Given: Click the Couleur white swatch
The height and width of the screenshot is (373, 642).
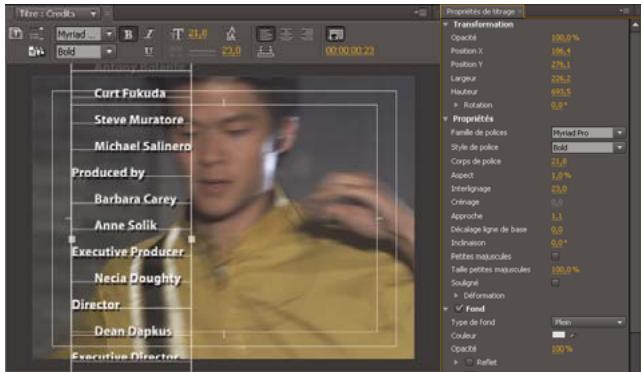Looking at the screenshot, I should point(558,335).
